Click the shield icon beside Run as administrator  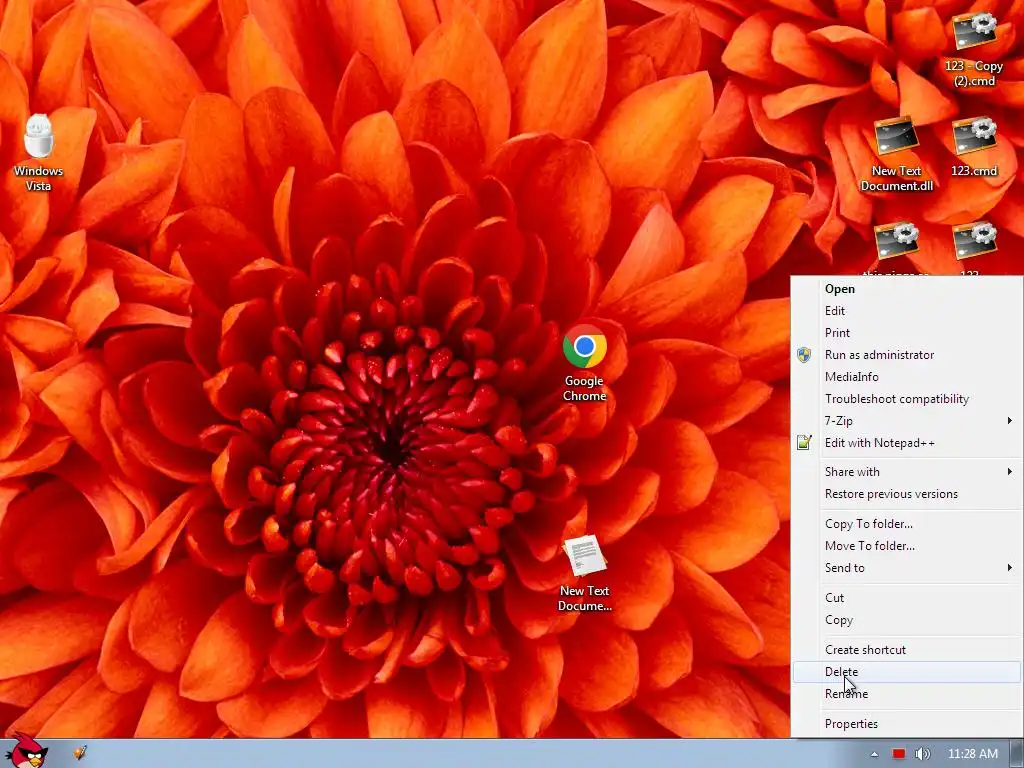tap(804, 355)
